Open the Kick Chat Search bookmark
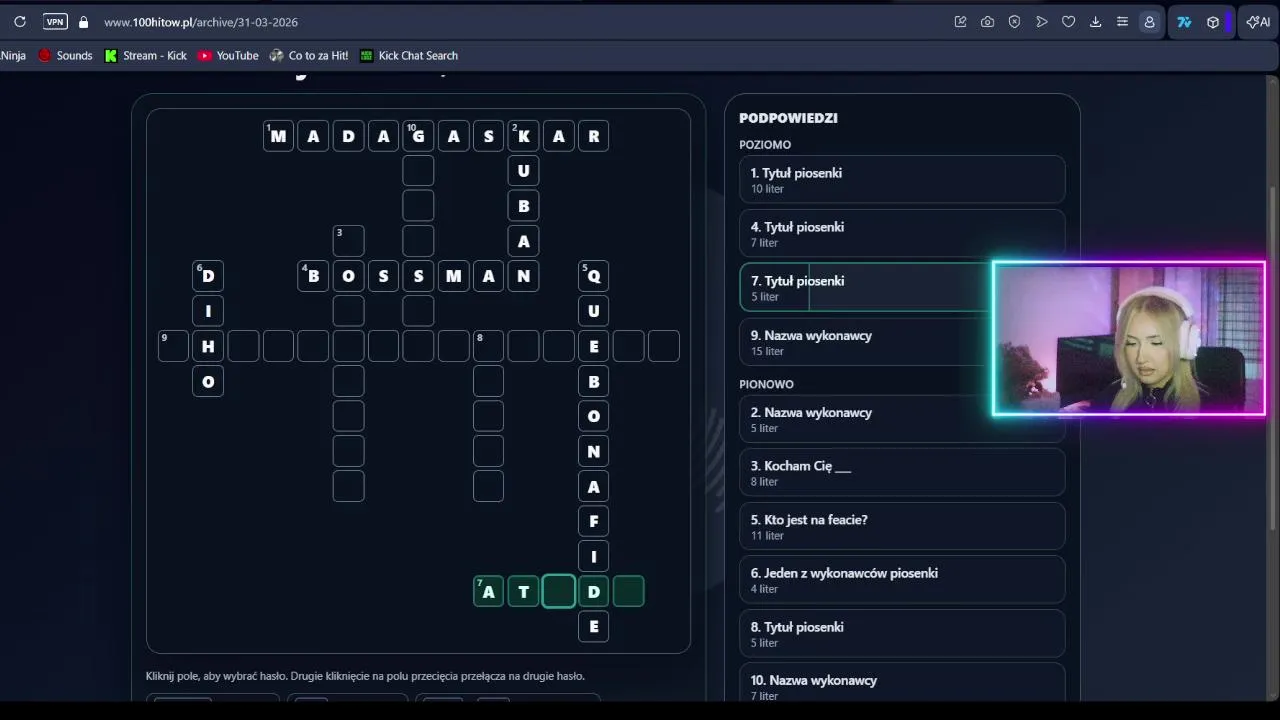This screenshot has width=1280, height=720. click(409, 56)
